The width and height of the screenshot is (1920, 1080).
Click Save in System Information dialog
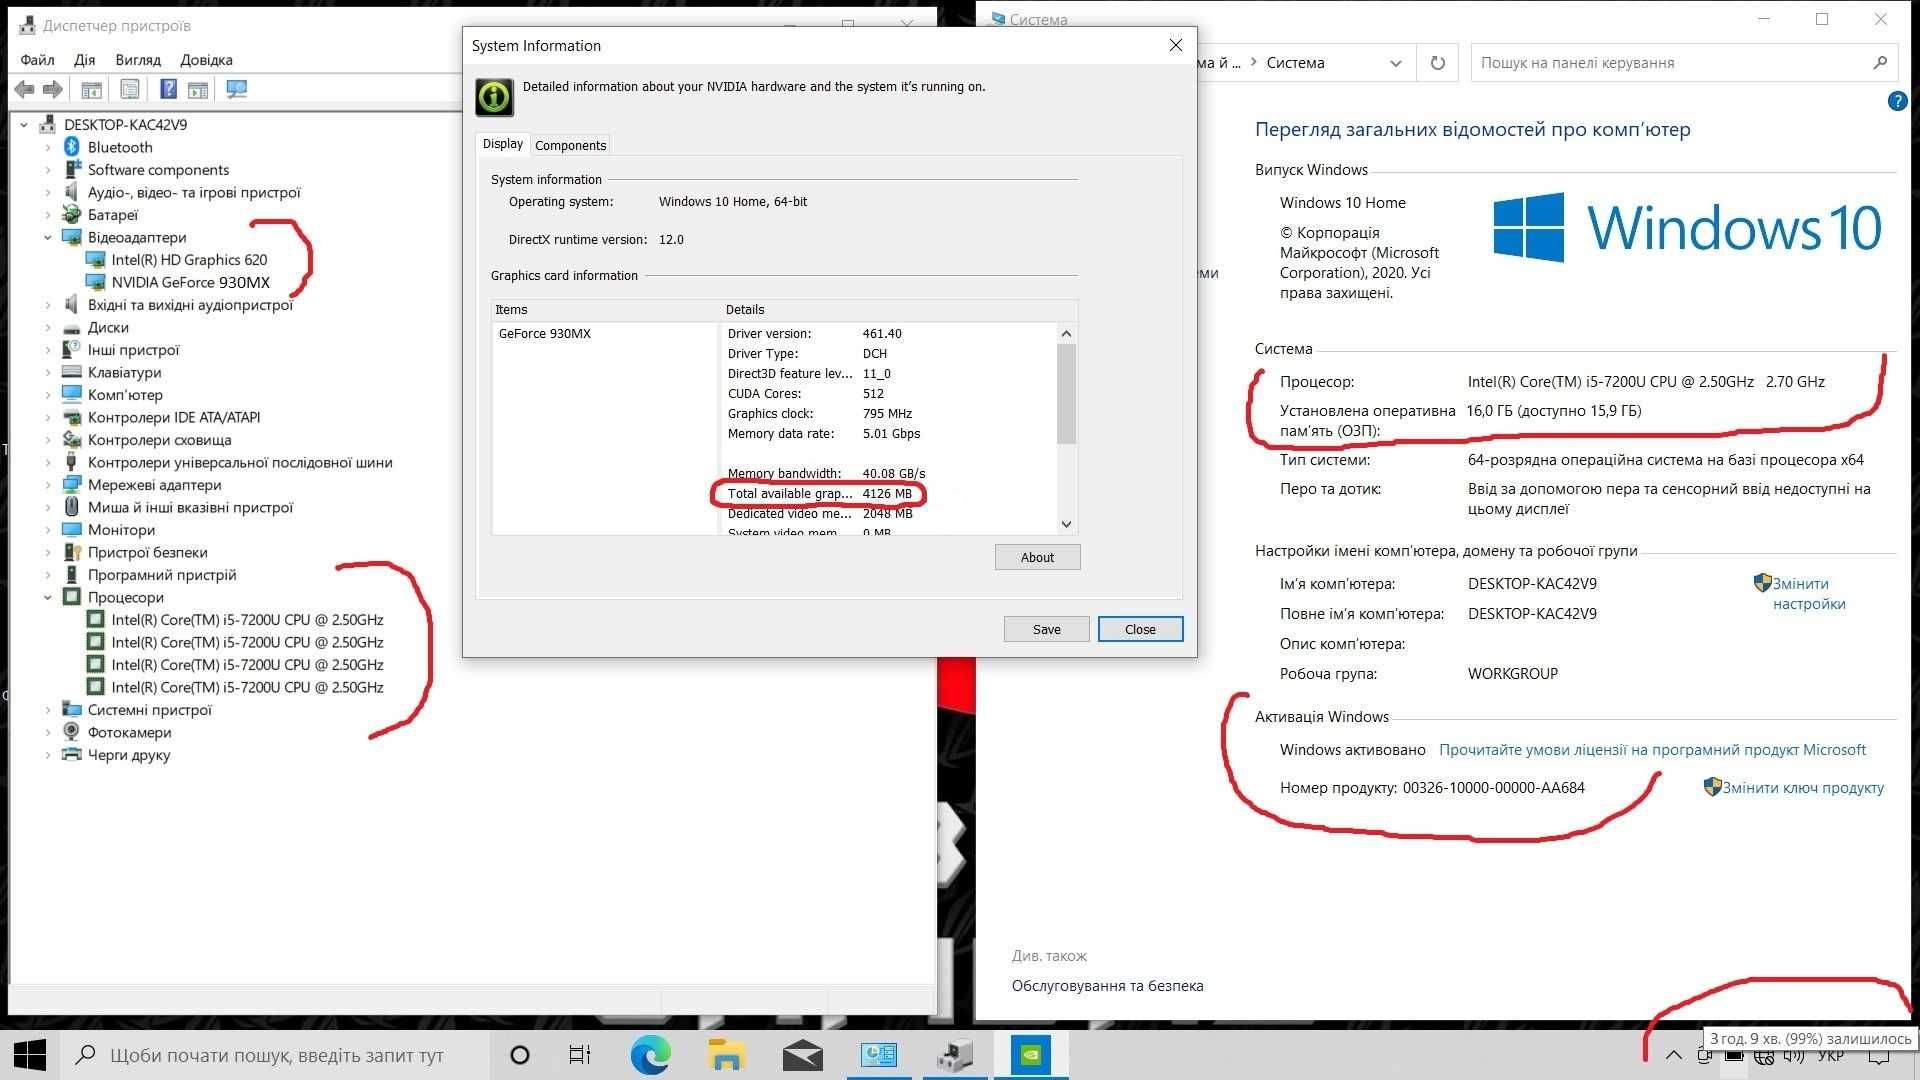1046,629
